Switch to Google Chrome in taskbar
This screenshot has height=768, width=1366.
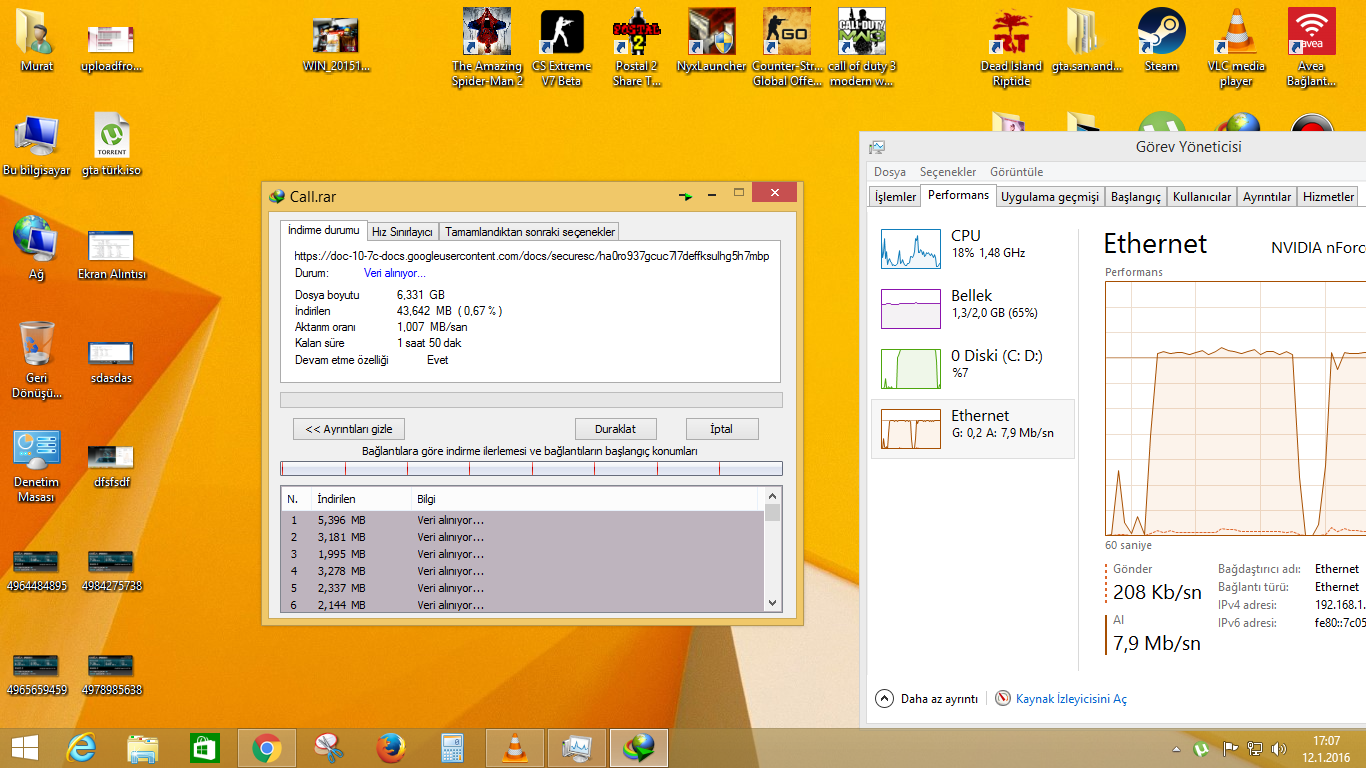pos(267,748)
